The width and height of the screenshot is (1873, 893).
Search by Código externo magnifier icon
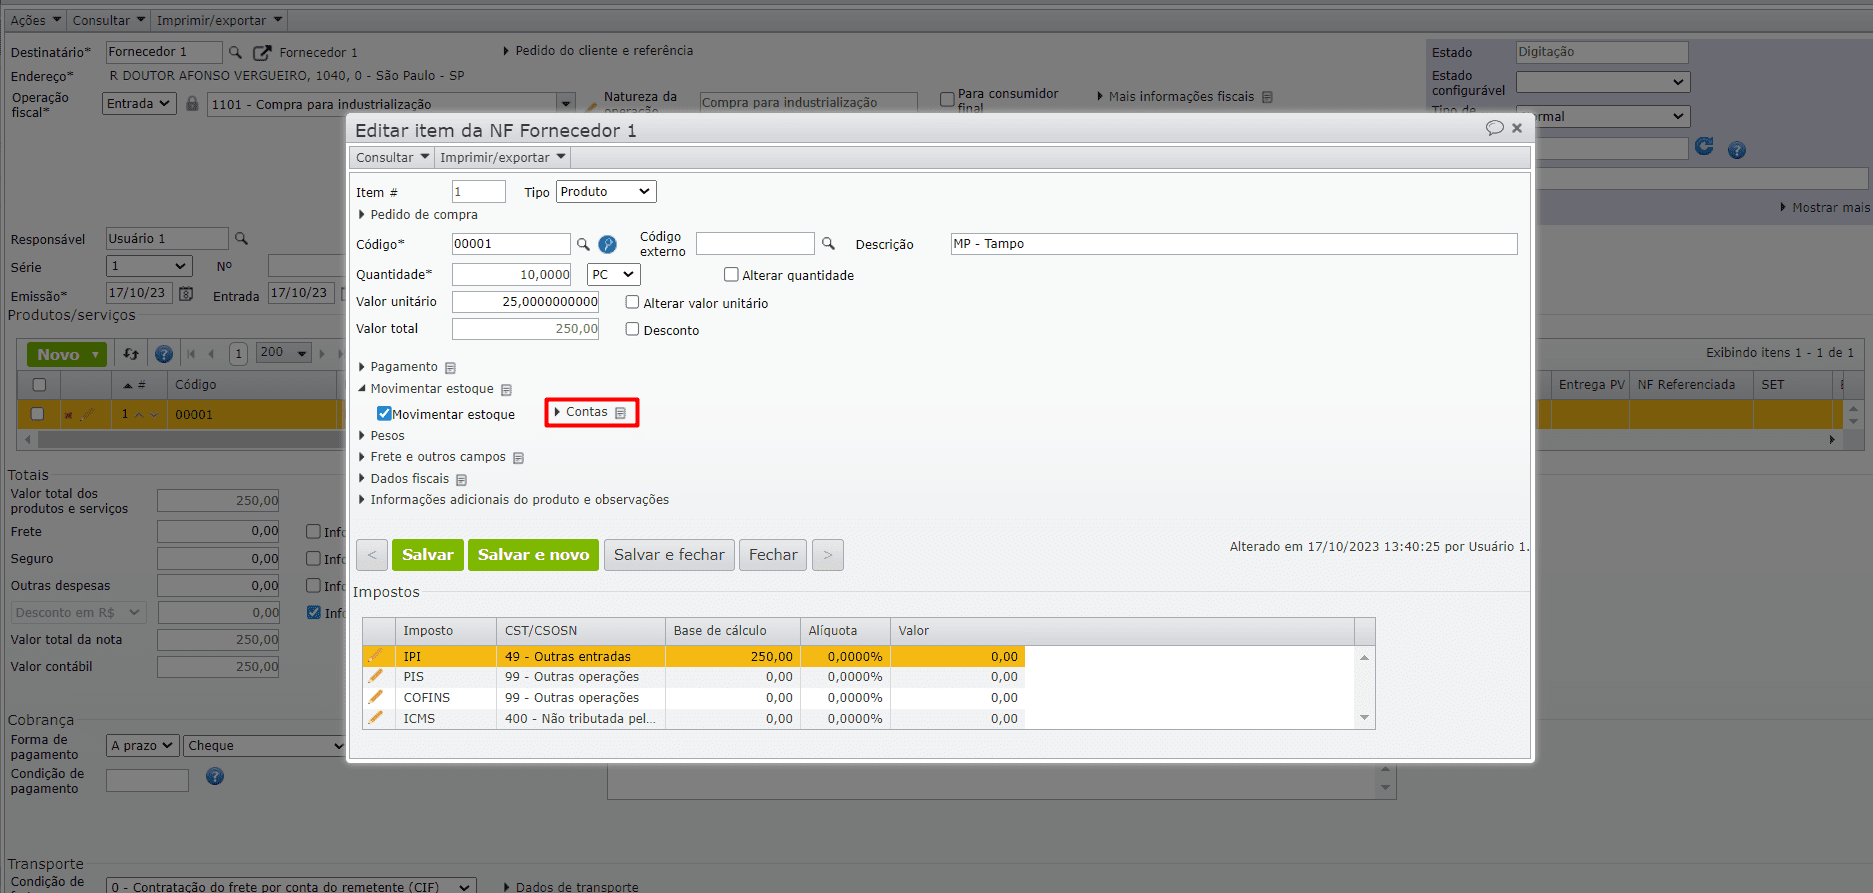(x=828, y=243)
